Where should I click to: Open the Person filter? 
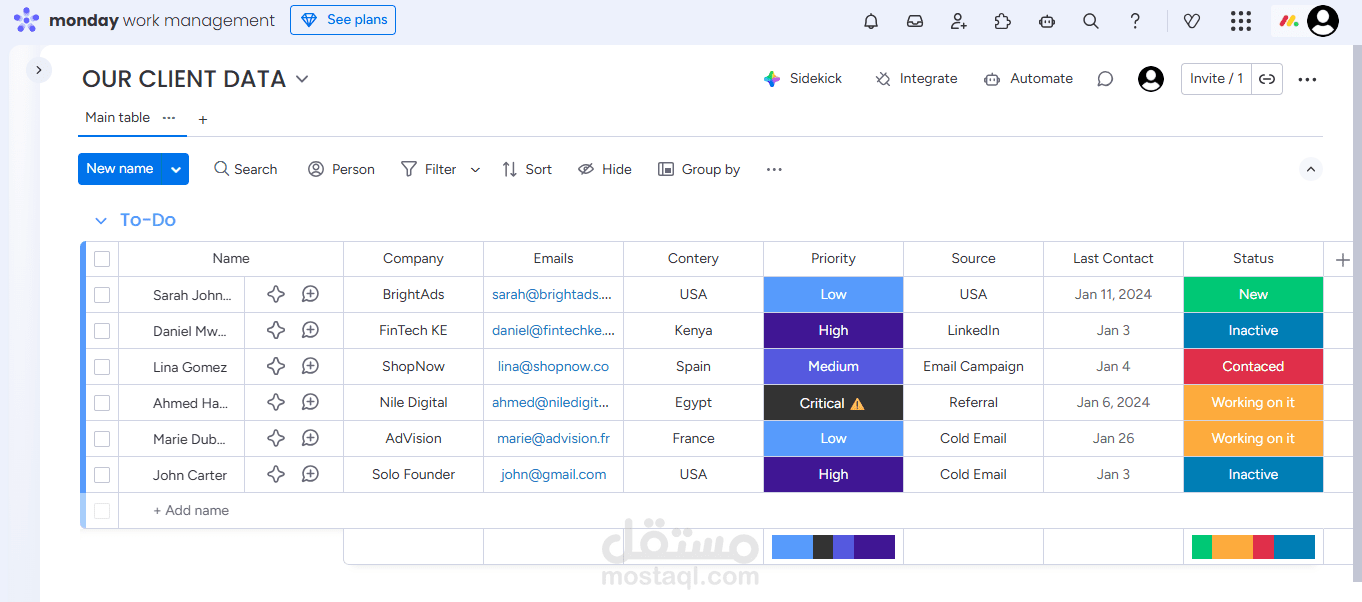click(341, 169)
